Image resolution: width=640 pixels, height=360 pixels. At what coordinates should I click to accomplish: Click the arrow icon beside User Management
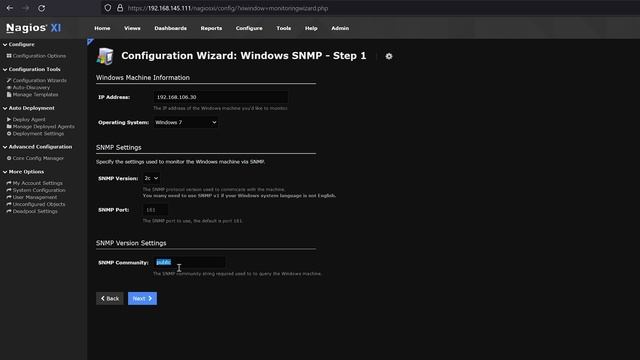coord(9,197)
